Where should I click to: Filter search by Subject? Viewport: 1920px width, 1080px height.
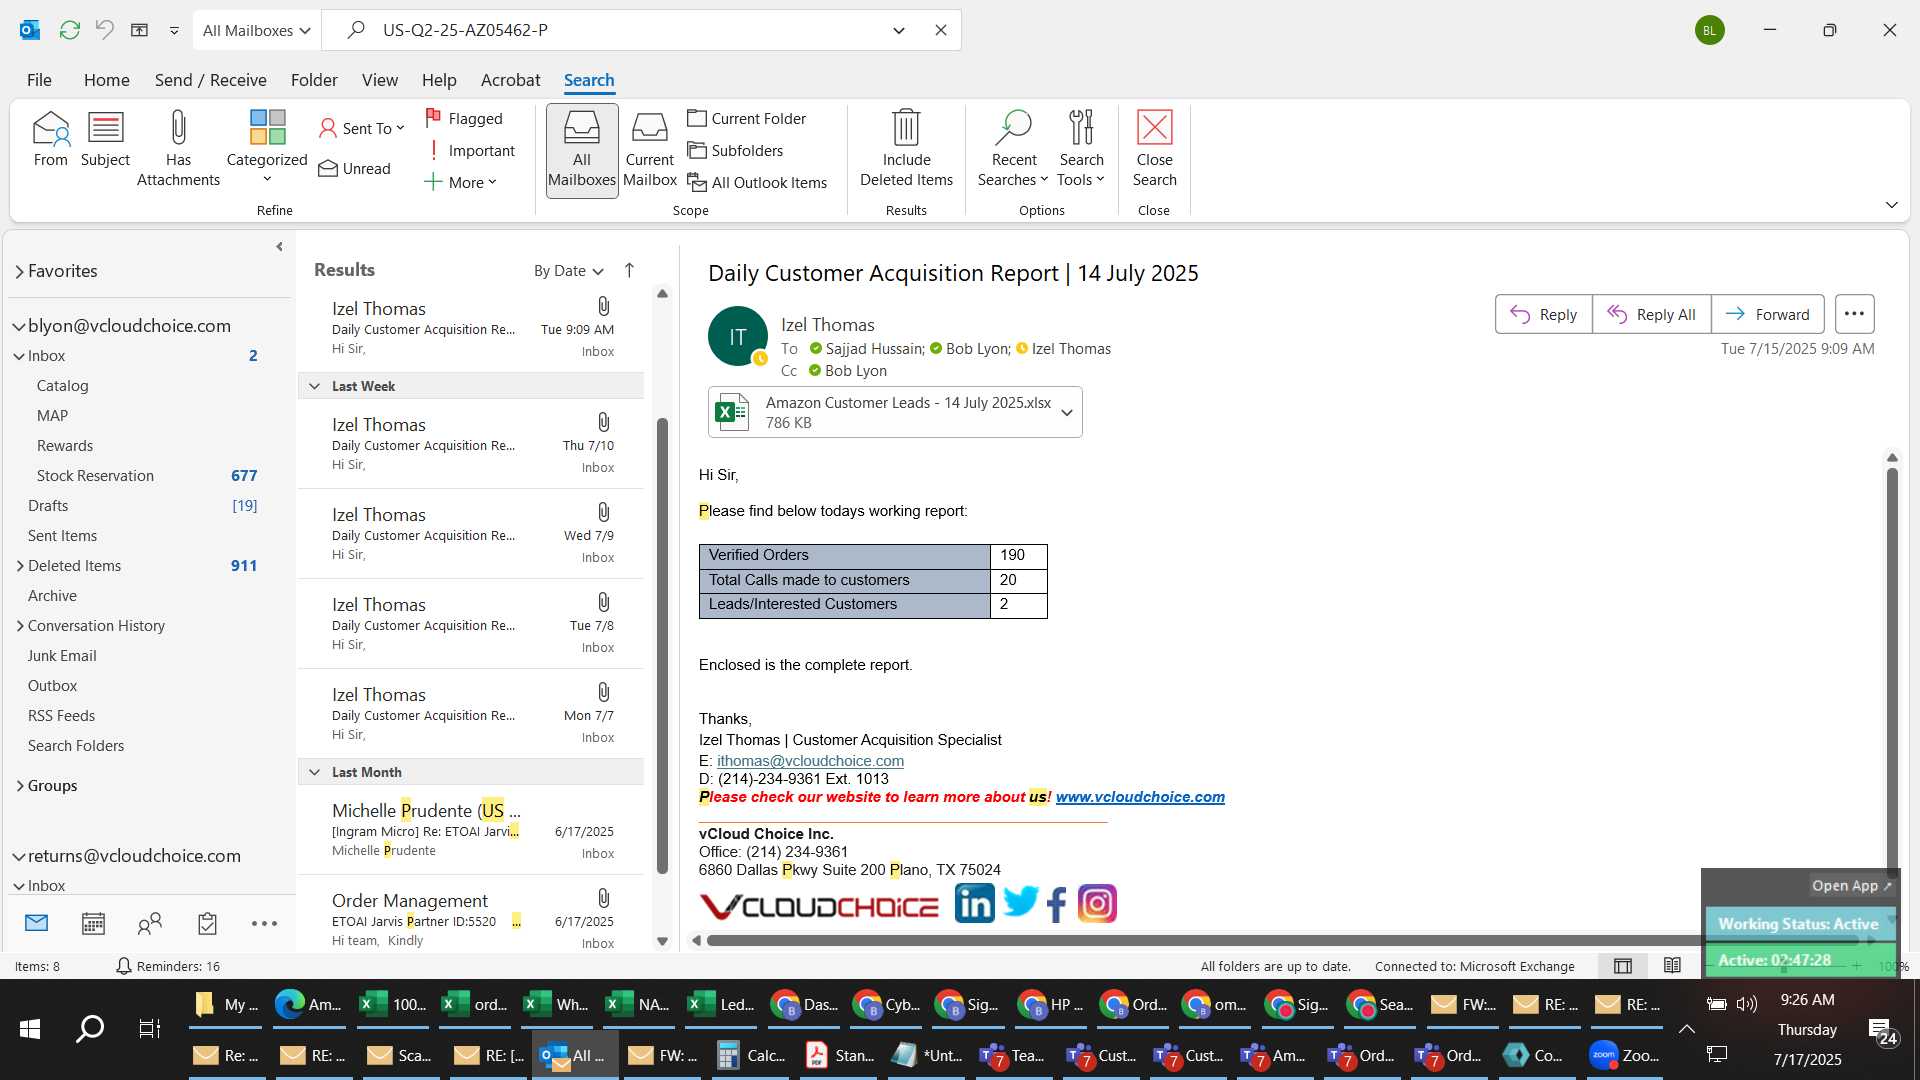(x=105, y=139)
